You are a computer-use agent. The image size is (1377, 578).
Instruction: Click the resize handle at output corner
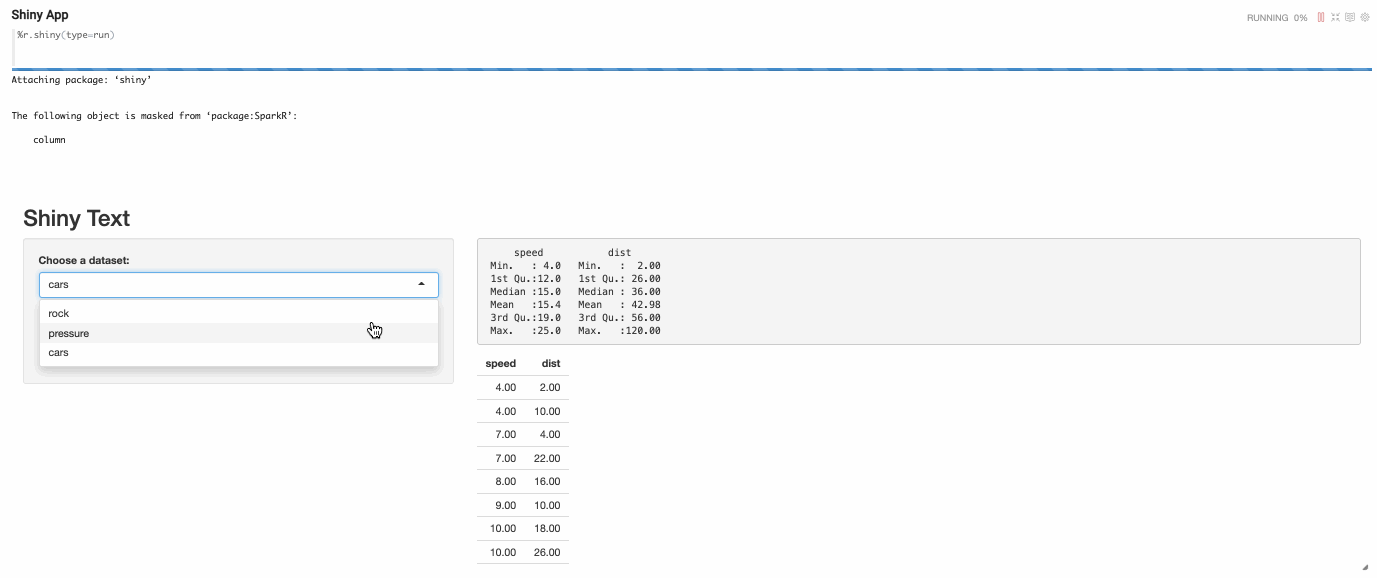[1367, 567]
